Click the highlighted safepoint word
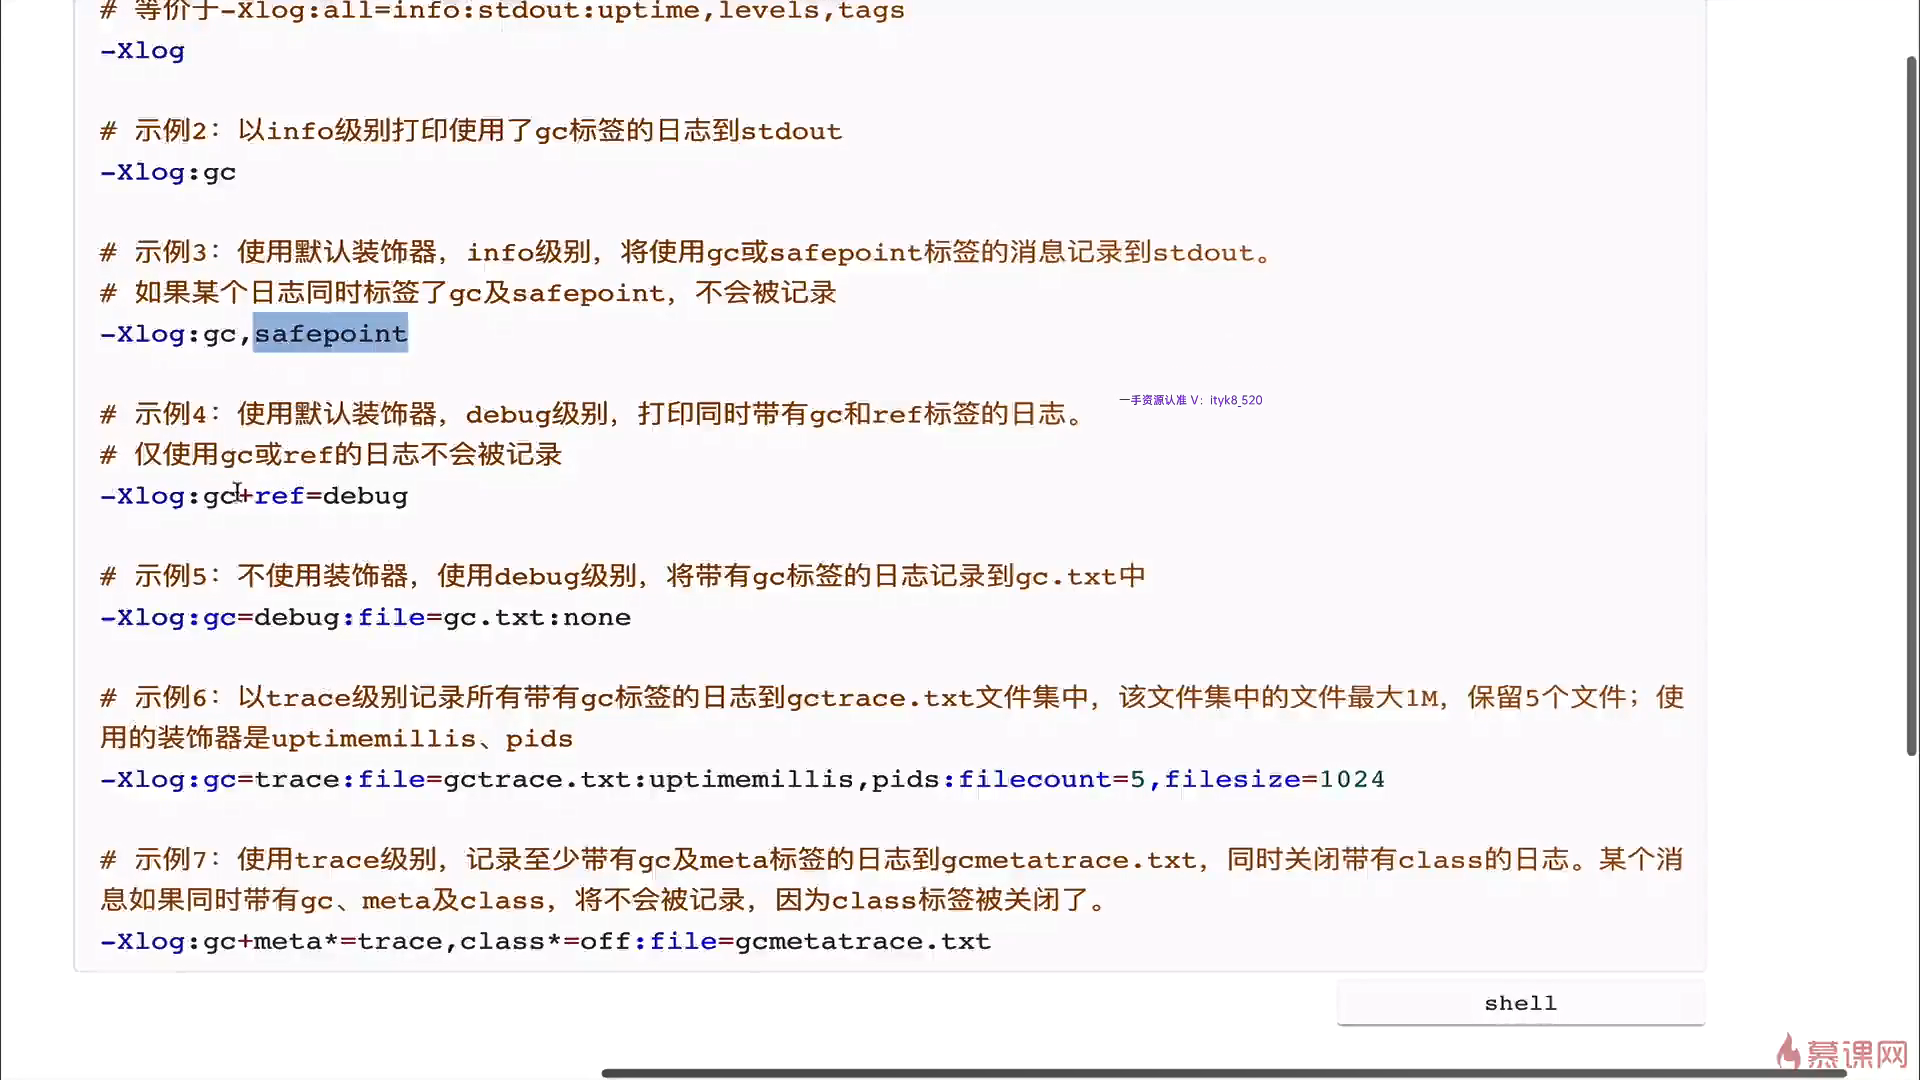This screenshot has height=1080, width=1920. (x=331, y=333)
